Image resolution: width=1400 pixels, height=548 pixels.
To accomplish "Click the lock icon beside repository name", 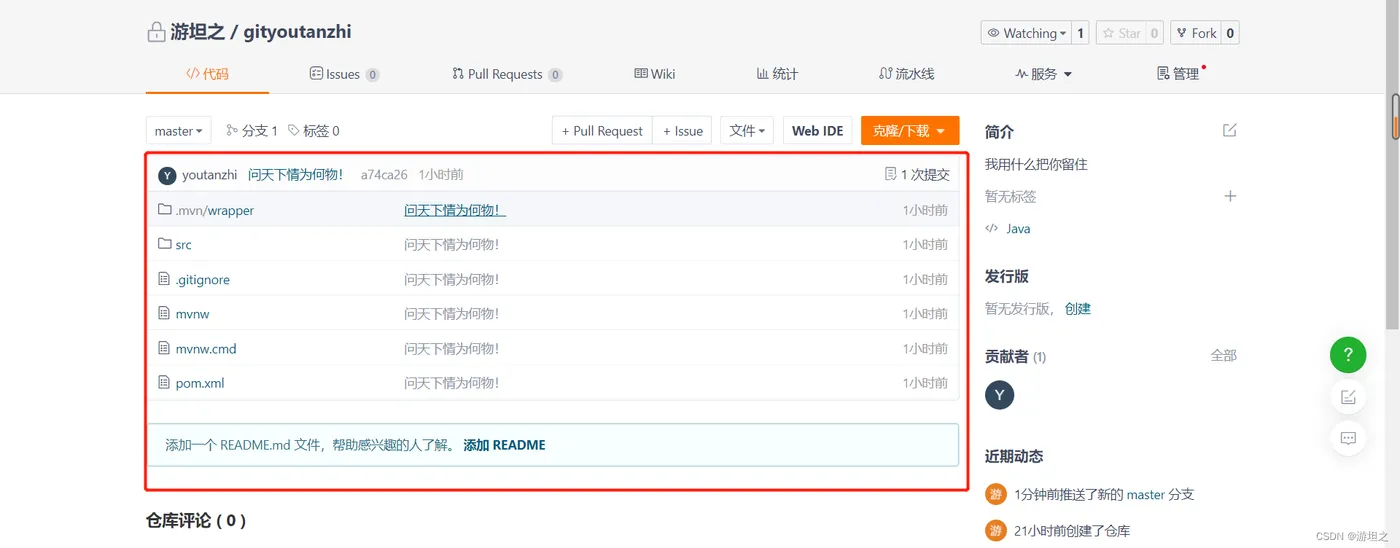I will (156, 32).
